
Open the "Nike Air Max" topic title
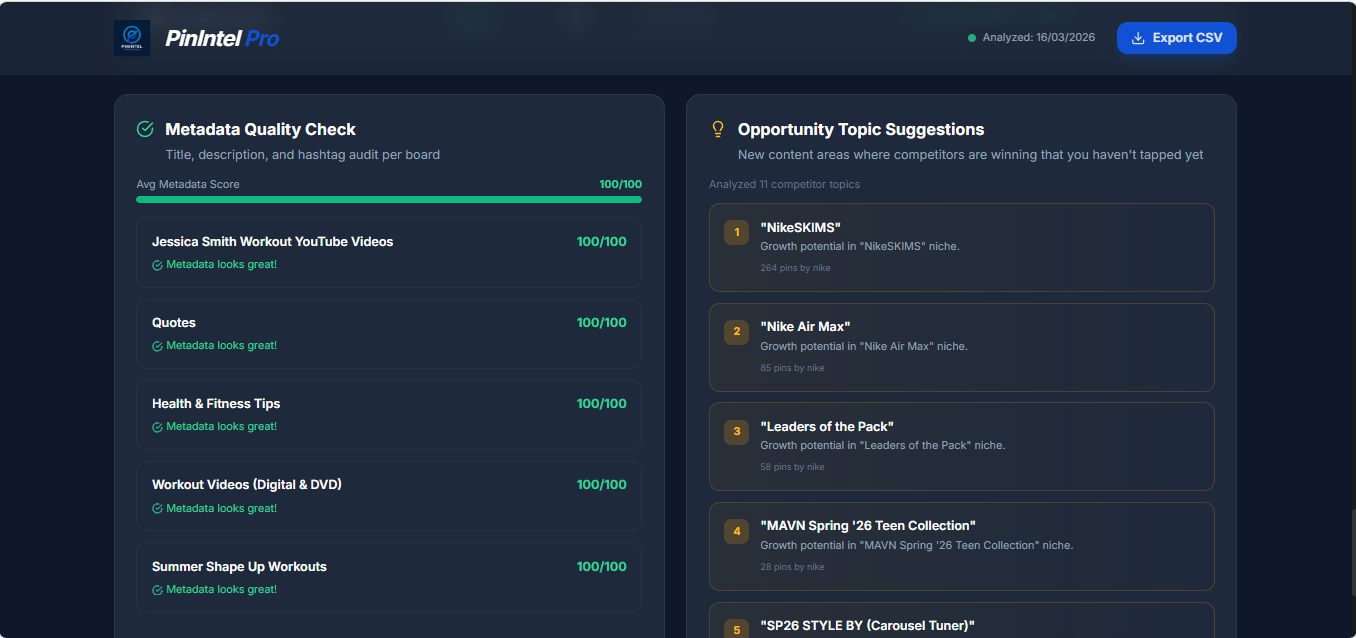click(x=805, y=326)
